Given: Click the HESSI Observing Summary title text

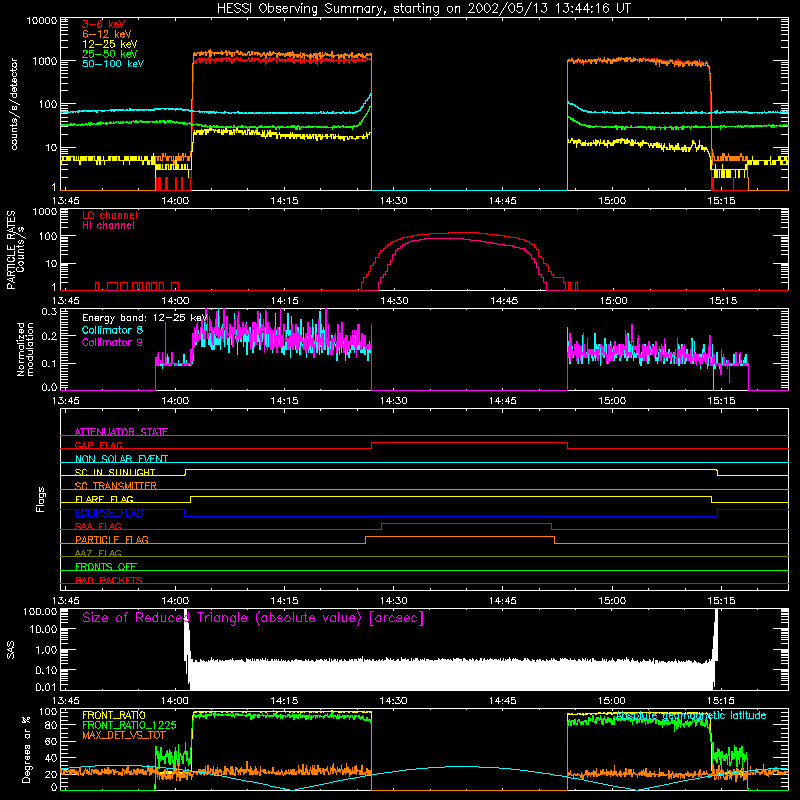Looking at the screenshot, I should 423,9.
